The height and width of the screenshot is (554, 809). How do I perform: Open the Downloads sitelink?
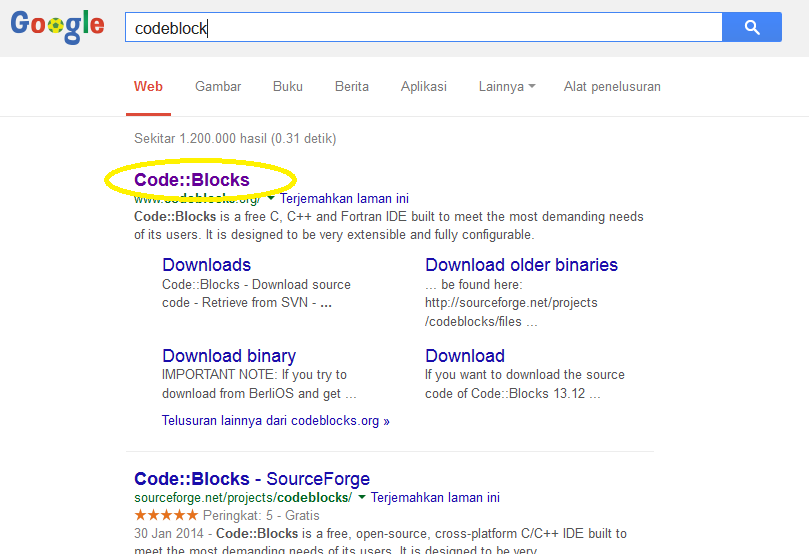point(206,265)
